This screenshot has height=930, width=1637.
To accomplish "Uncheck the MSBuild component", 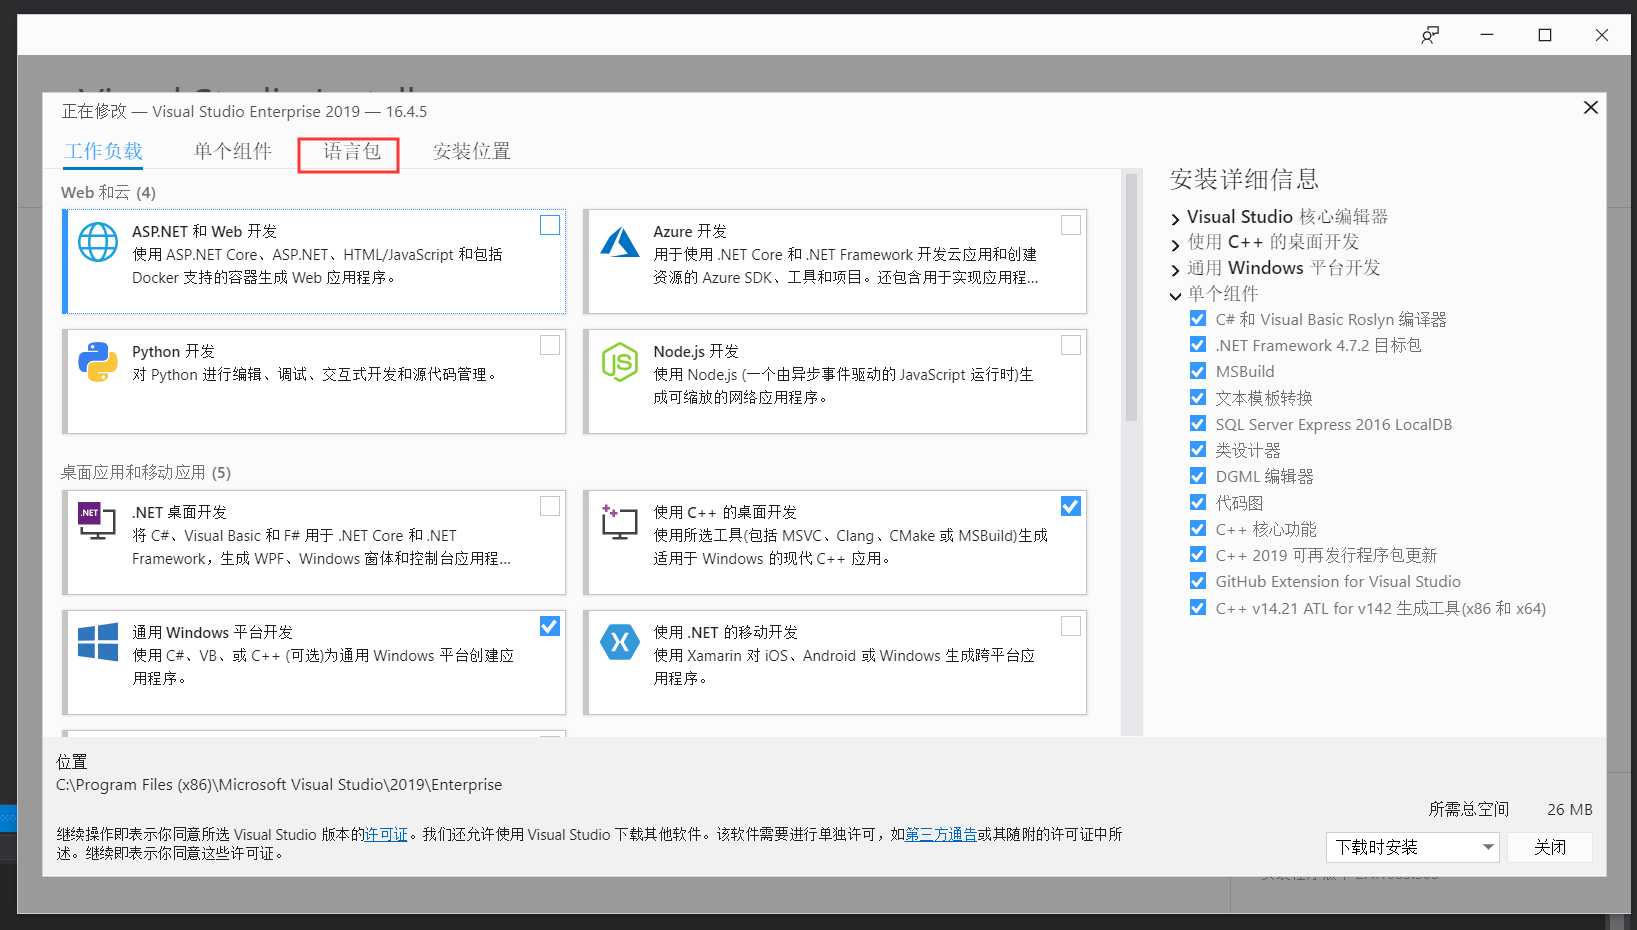I will click(x=1198, y=370).
